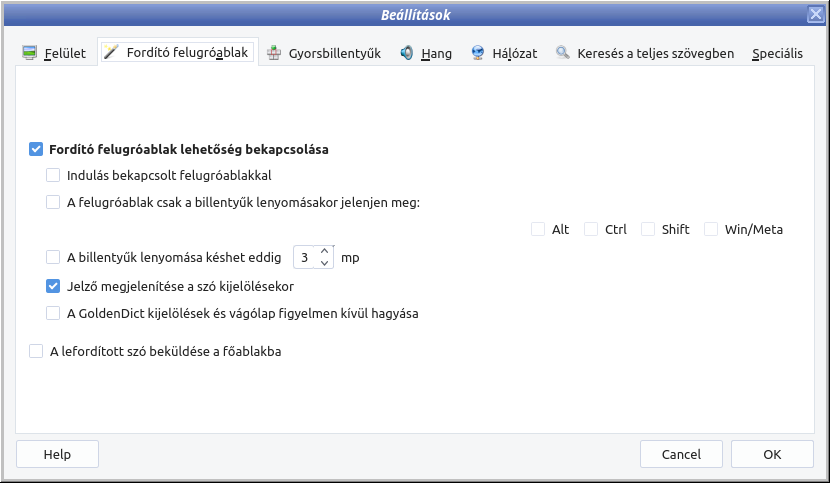Image resolution: width=830 pixels, height=483 pixels.
Task: Tick the Ctrl modifier key checkbox
Action: tap(592, 229)
